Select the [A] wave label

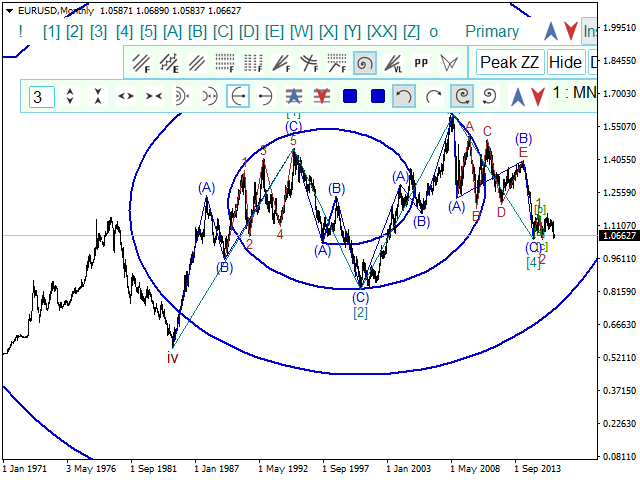172,31
